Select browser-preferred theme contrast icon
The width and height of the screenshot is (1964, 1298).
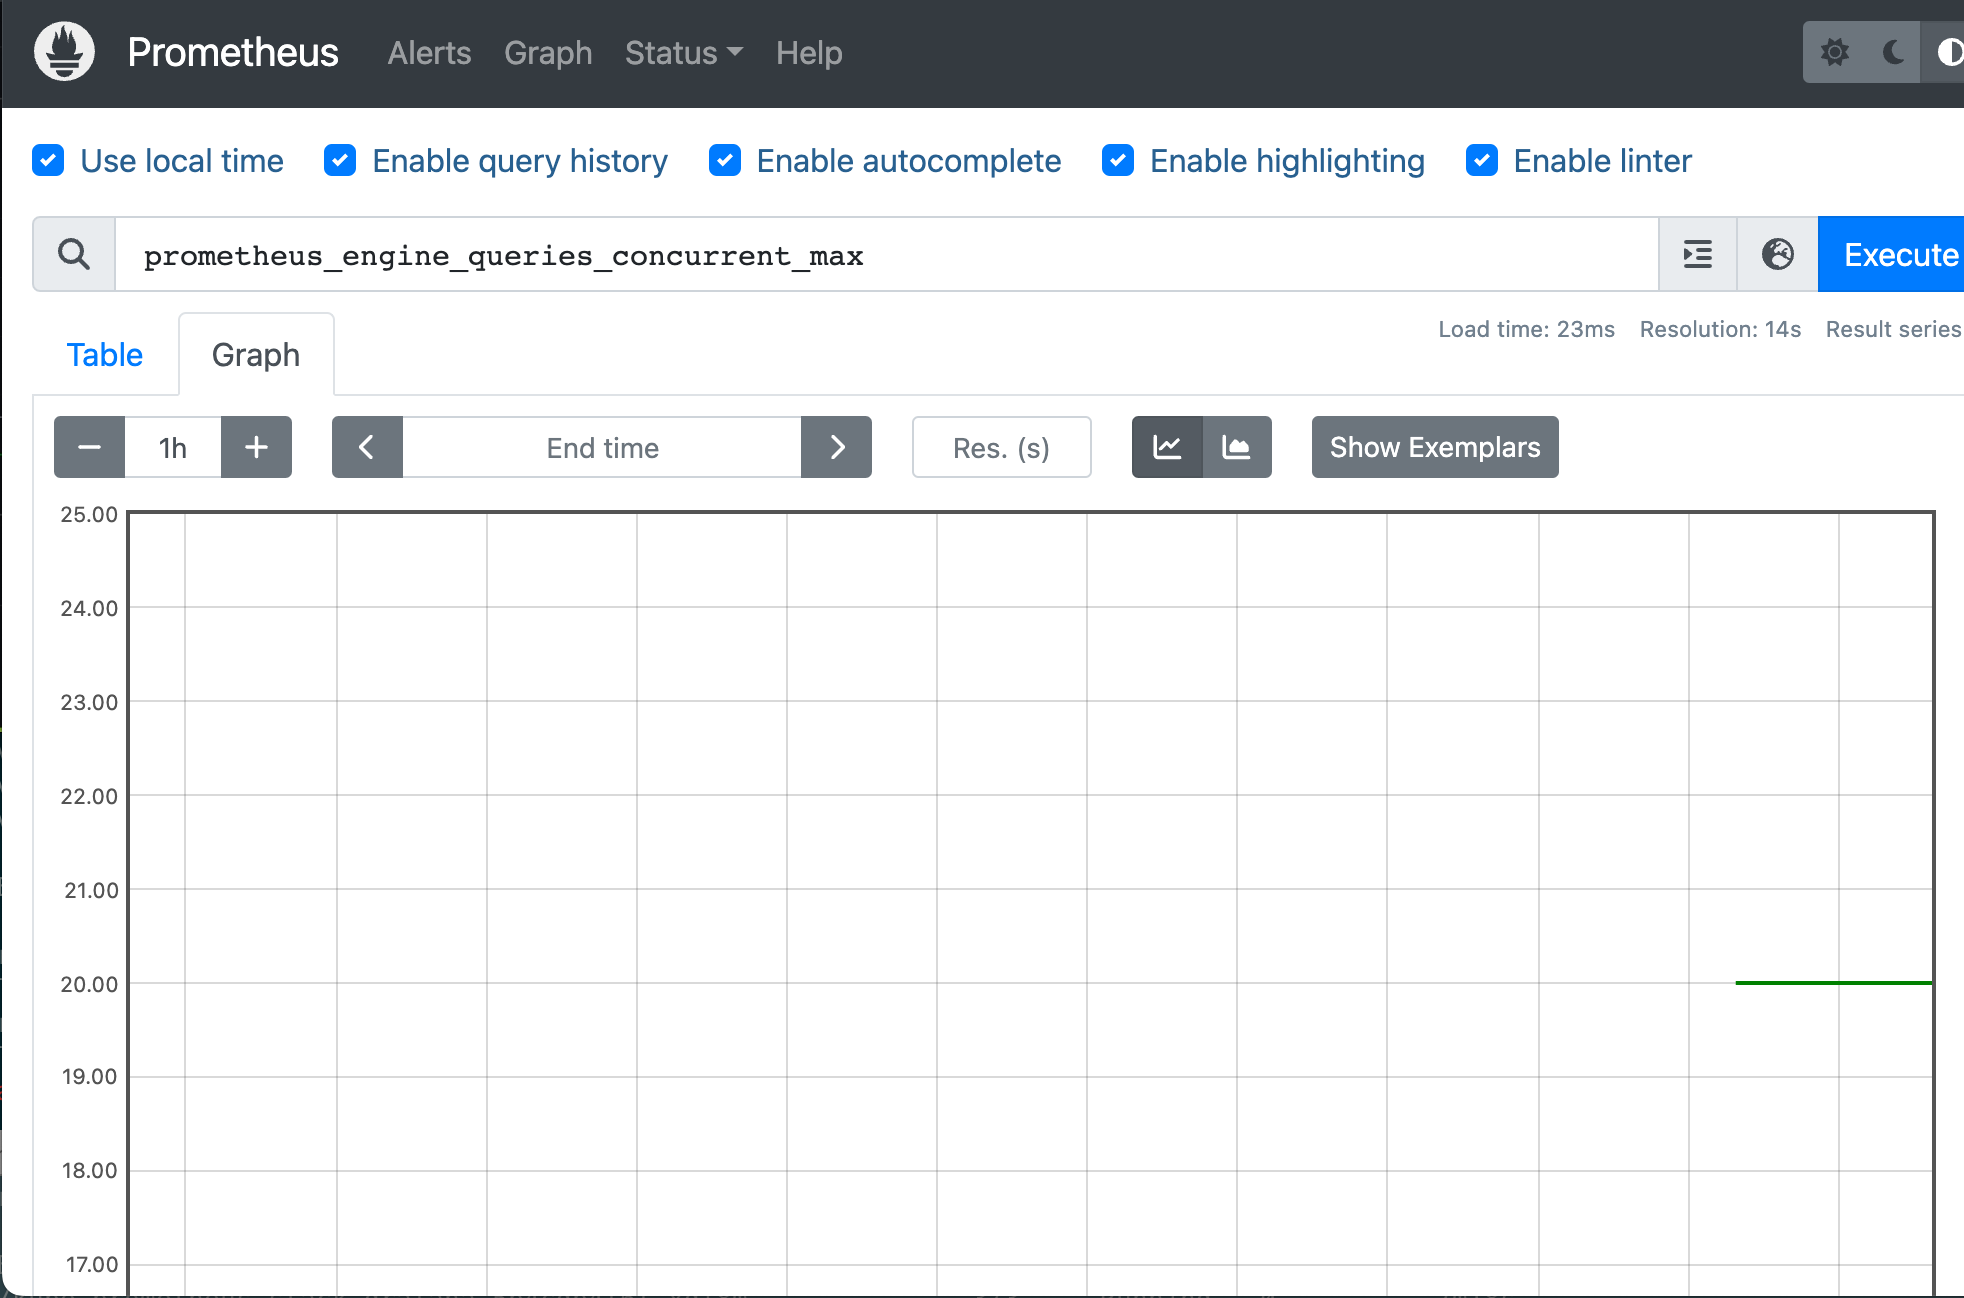tap(1948, 52)
